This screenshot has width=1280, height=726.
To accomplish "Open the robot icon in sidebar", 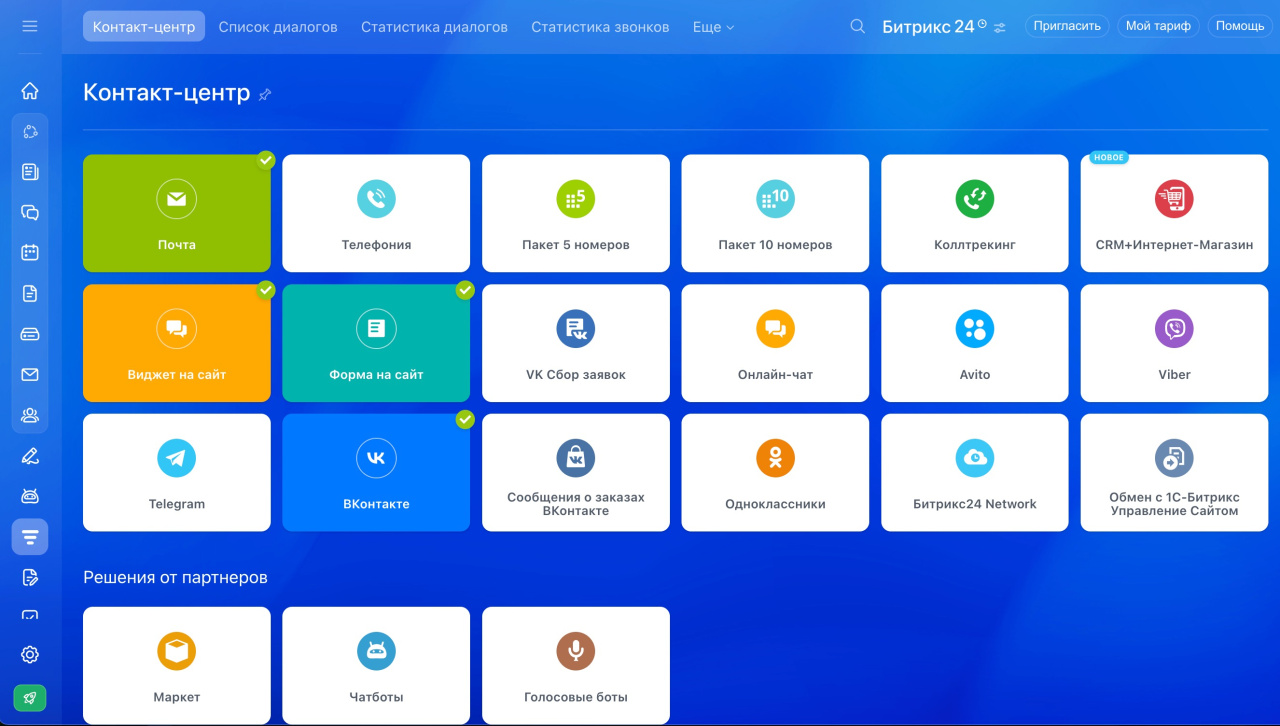I will (x=30, y=496).
